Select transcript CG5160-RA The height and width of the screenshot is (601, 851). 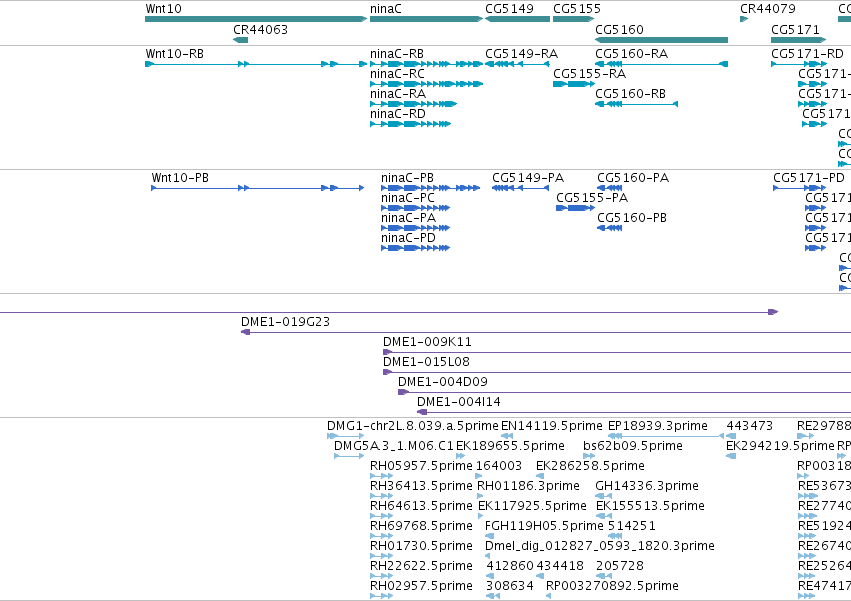click(662, 64)
